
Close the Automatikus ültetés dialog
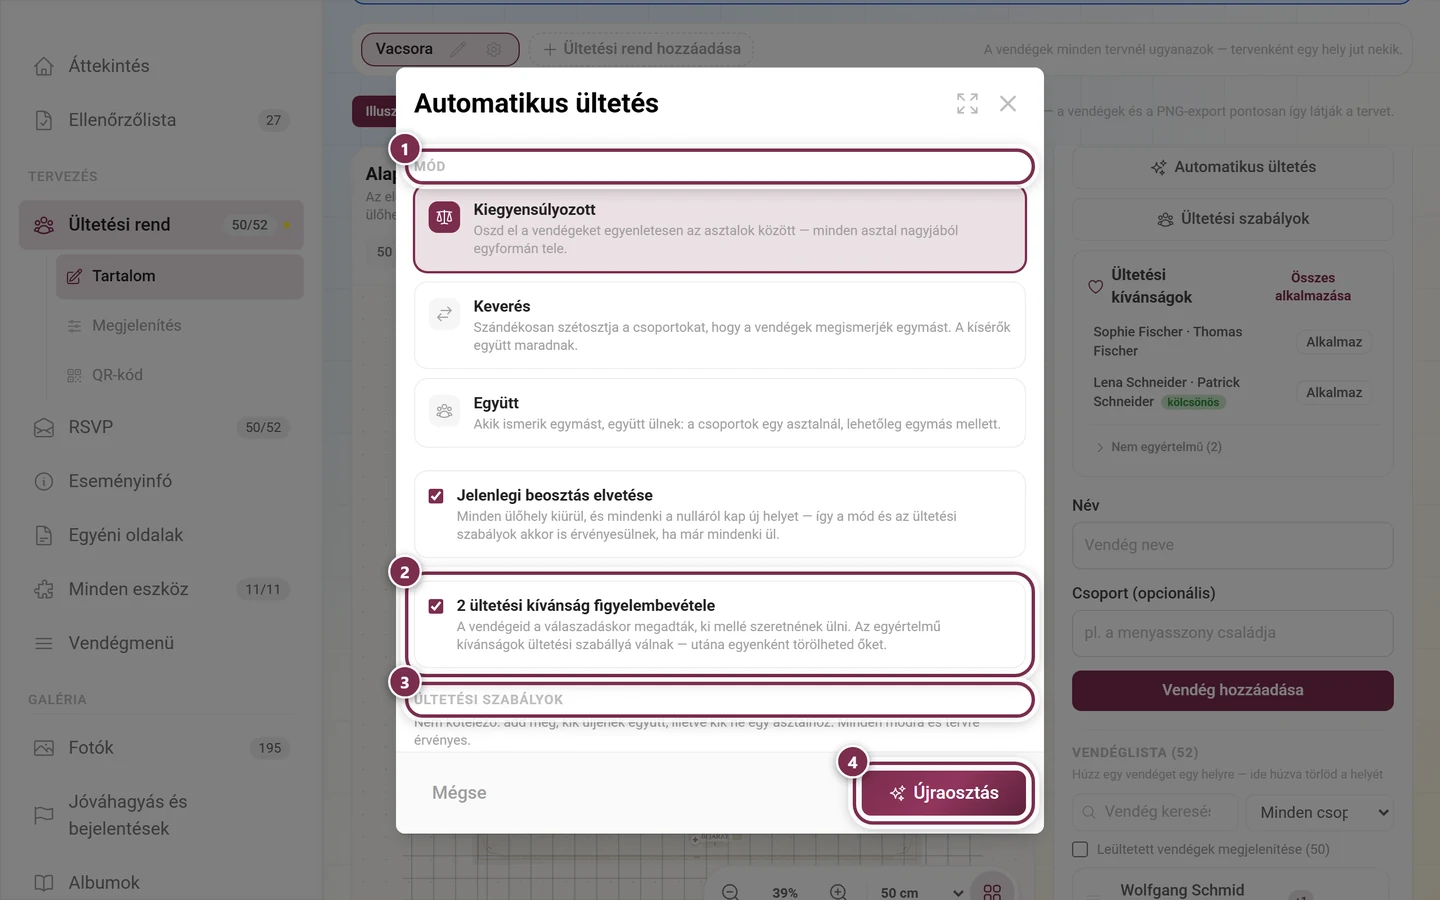[1008, 103]
